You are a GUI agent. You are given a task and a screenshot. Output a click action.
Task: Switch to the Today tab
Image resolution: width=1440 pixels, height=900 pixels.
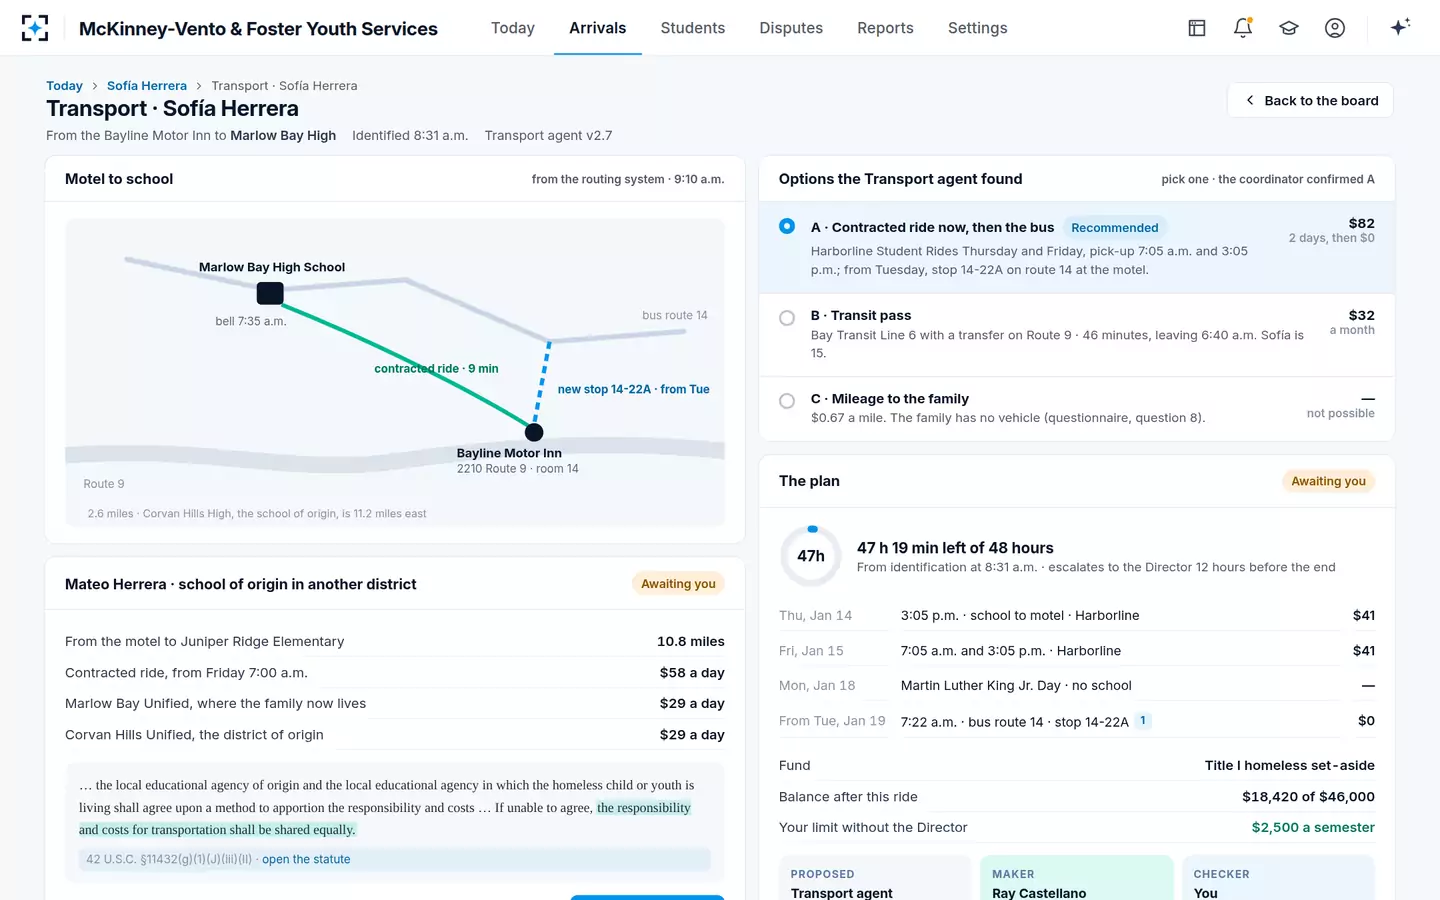click(513, 28)
